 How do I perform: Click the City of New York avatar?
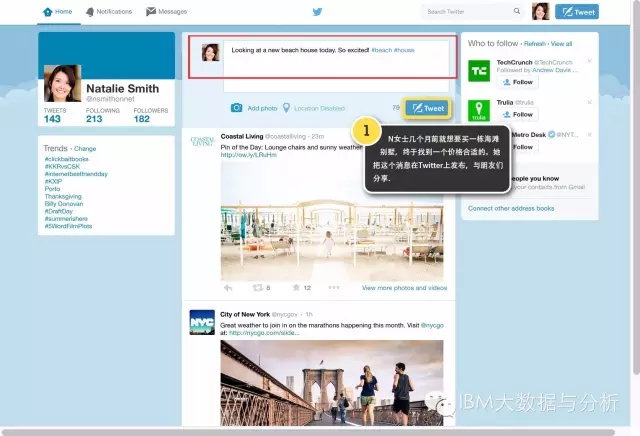(201, 324)
